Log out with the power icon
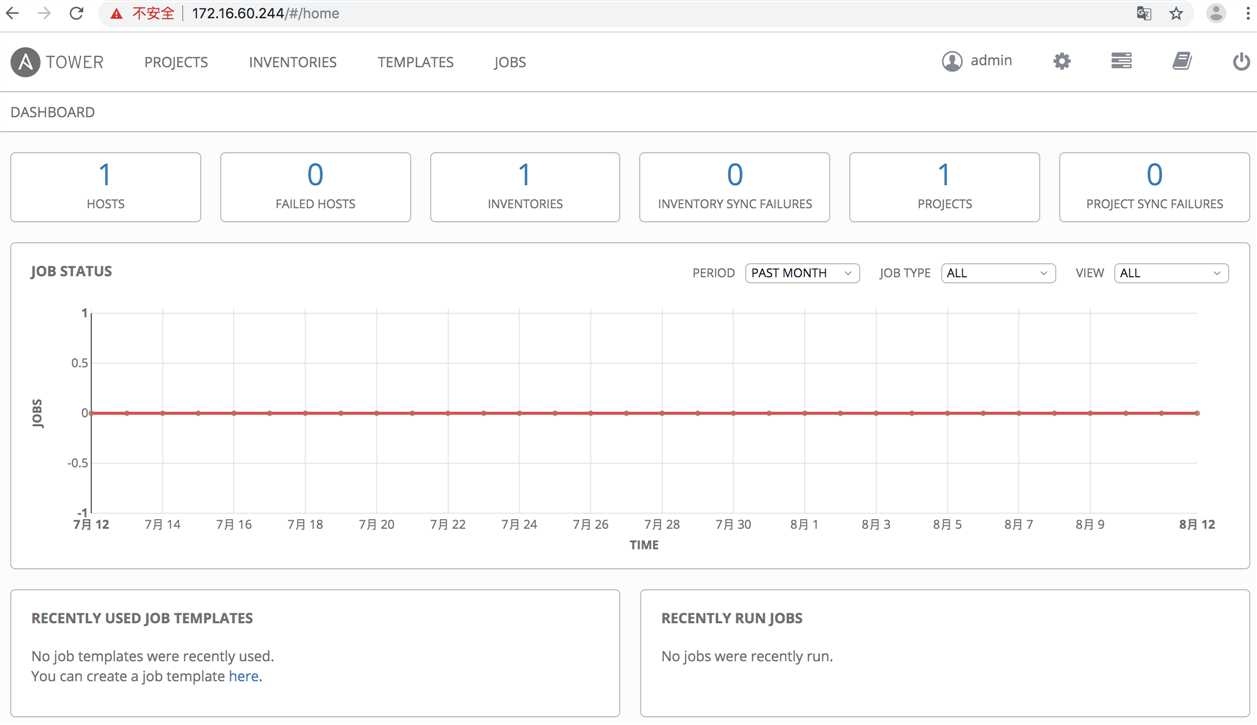Viewport: 1257px width, 725px height. 1241,61
